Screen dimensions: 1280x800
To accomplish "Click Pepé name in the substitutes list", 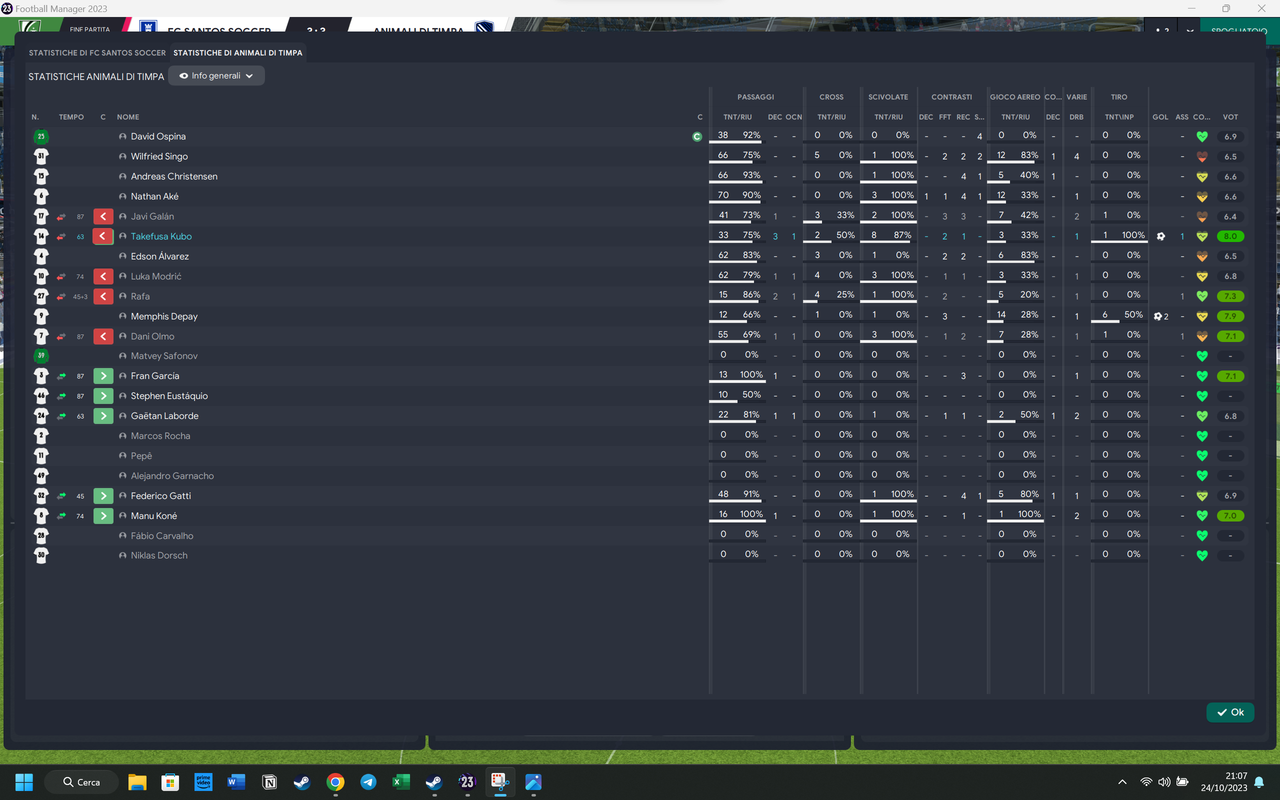I will tap(141, 456).
